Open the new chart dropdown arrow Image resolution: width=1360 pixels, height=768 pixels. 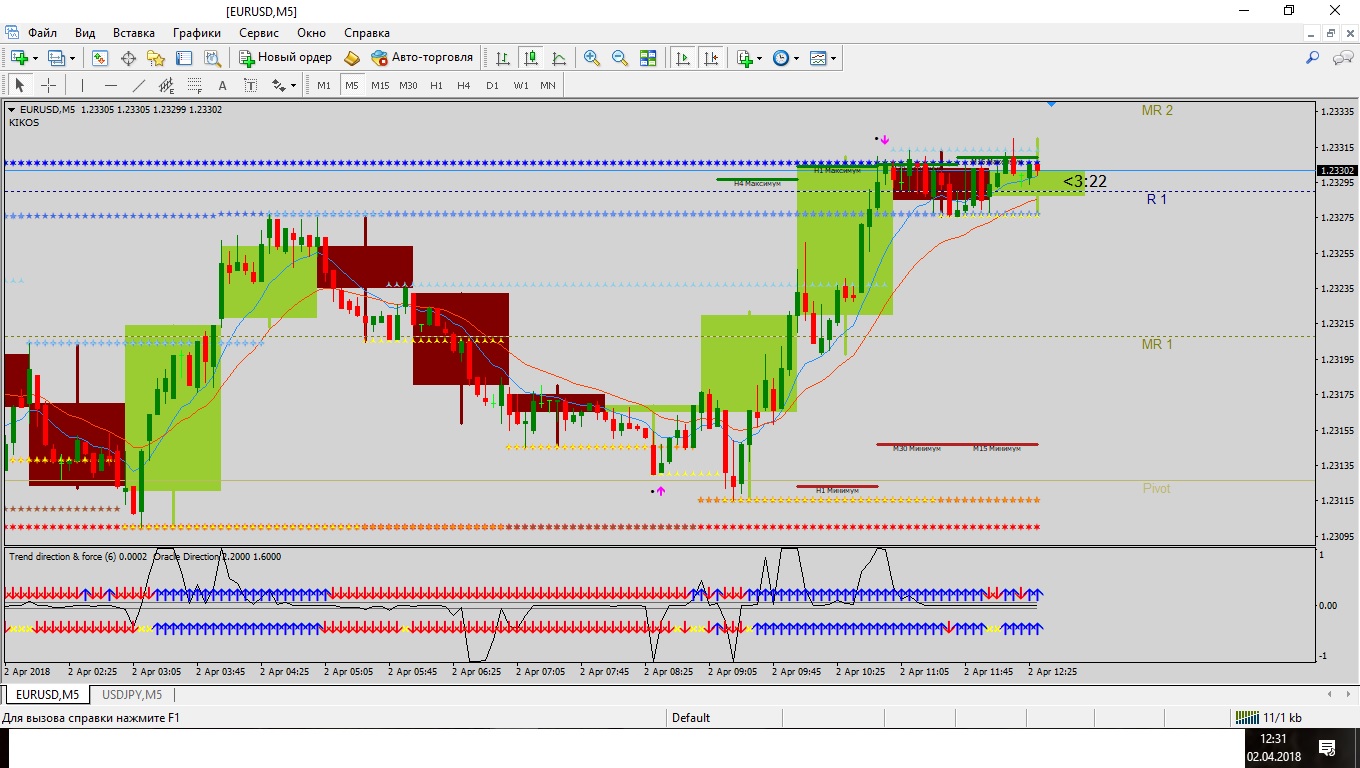pos(35,58)
